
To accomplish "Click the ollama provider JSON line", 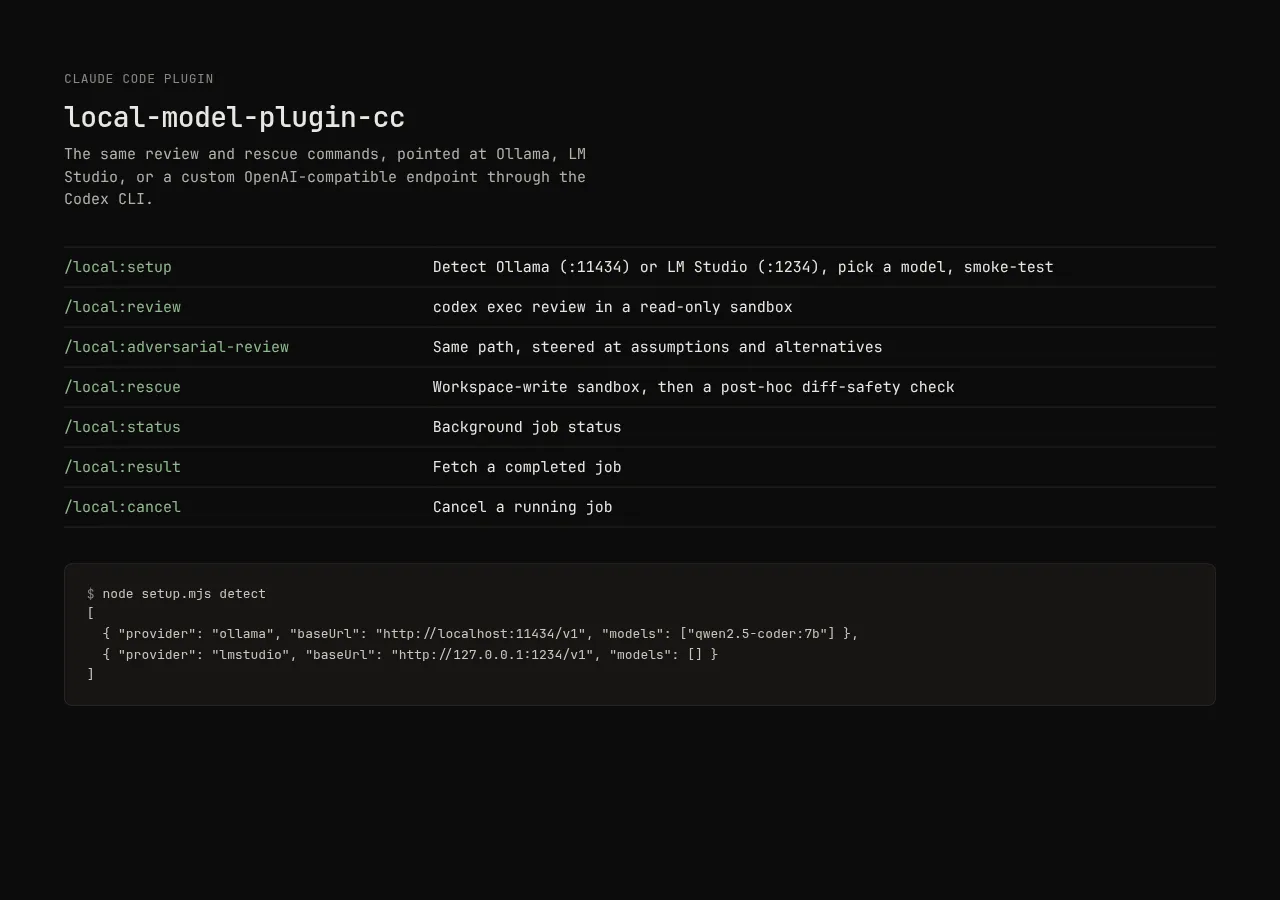I will tap(480, 634).
